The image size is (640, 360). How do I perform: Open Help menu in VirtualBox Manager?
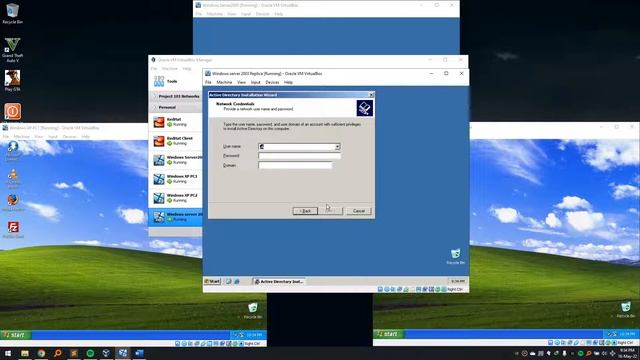[x=187, y=69]
